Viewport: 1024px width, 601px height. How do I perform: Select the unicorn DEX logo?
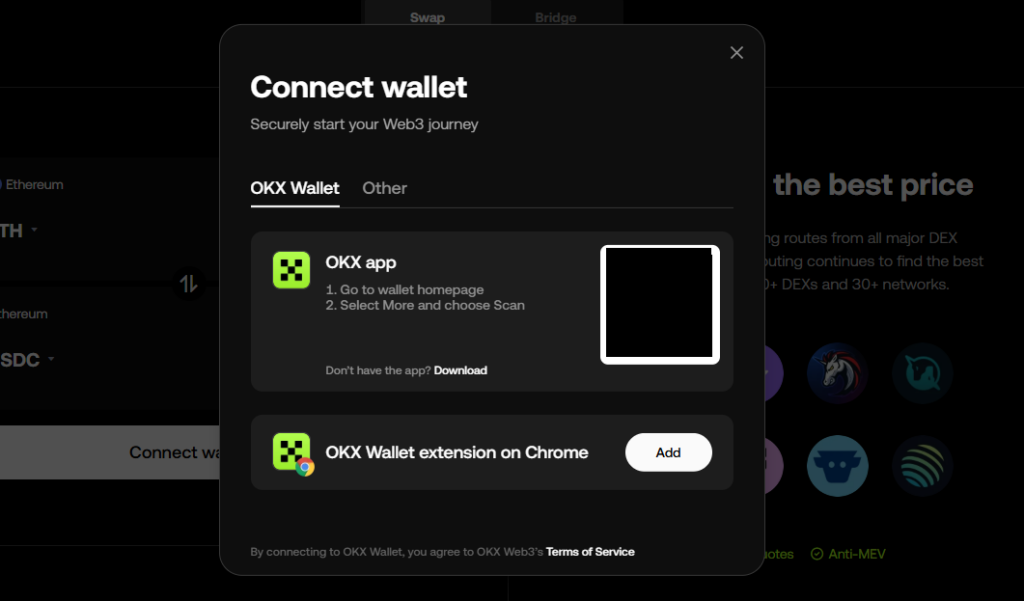click(837, 373)
